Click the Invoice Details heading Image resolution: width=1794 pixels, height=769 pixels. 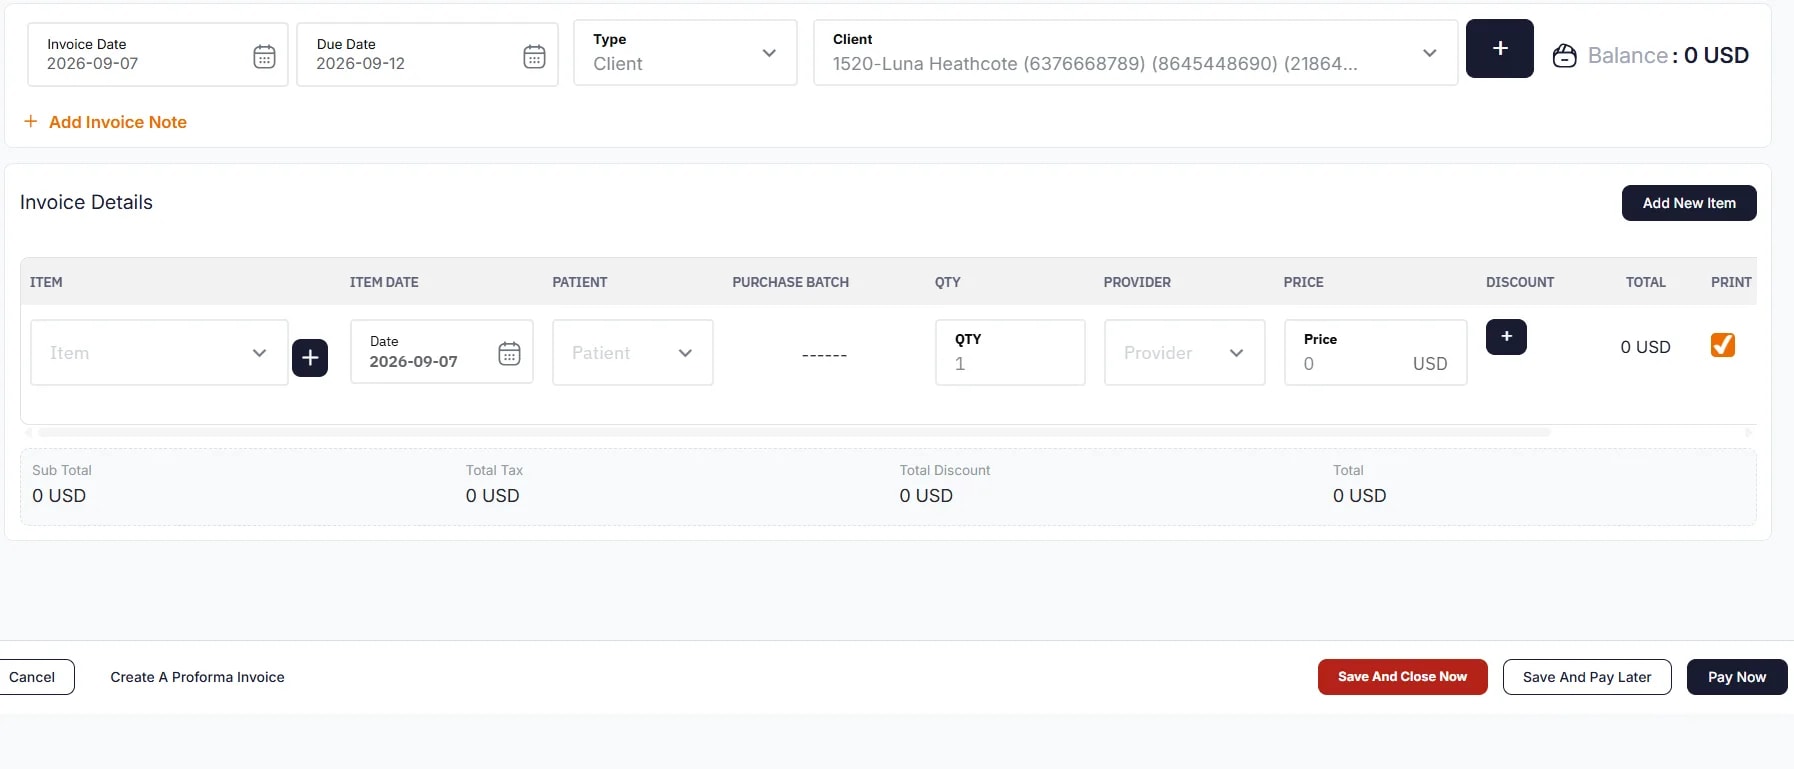pyautogui.click(x=86, y=202)
